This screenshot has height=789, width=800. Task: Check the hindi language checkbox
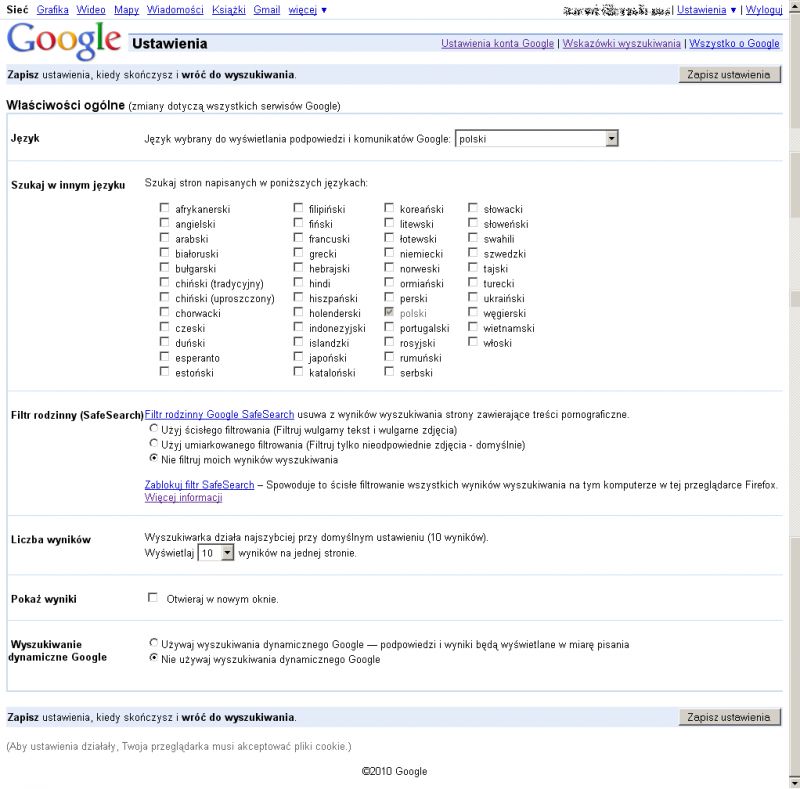click(x=298, y=282)
